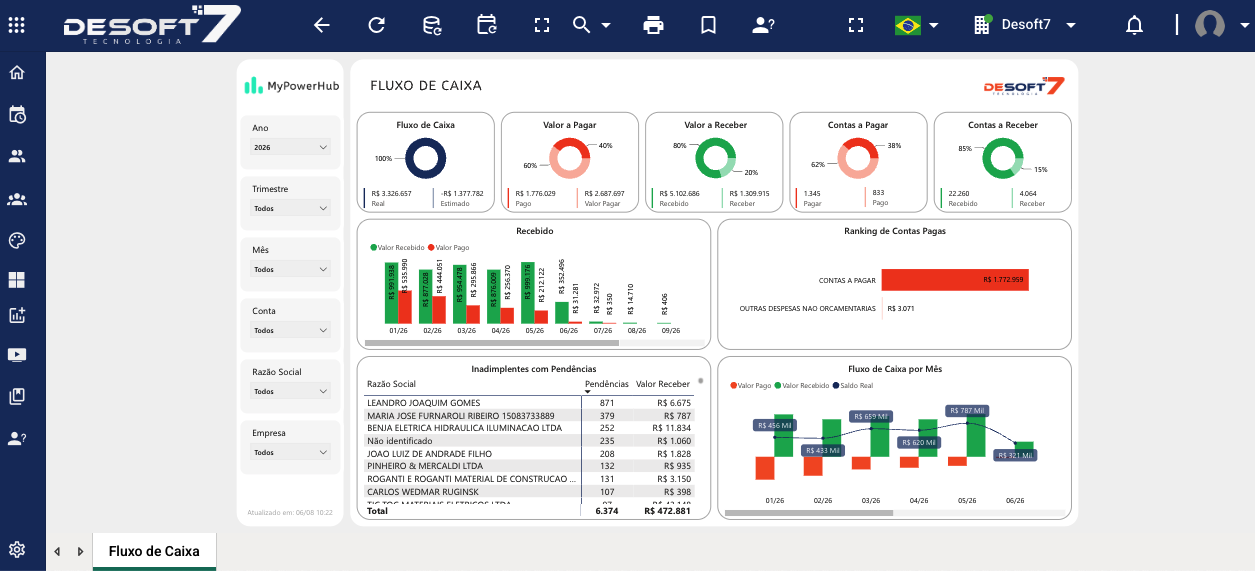Open the palette icon in sidebar

click(x=17, y=240)
